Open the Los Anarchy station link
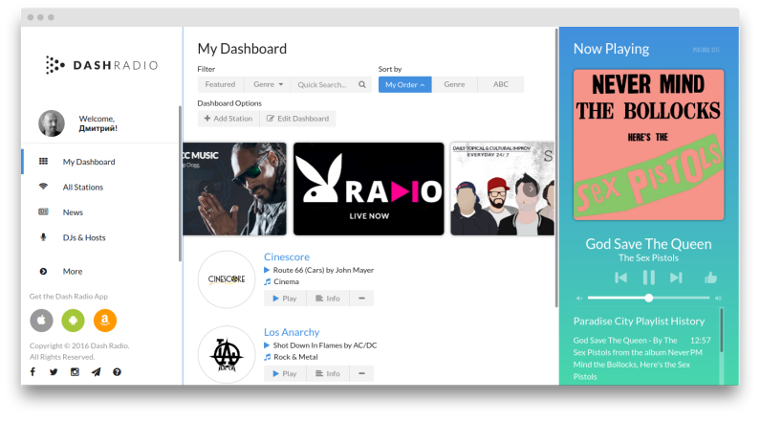The height and width of the screenshot is (422, 760). tap(291, 332)
